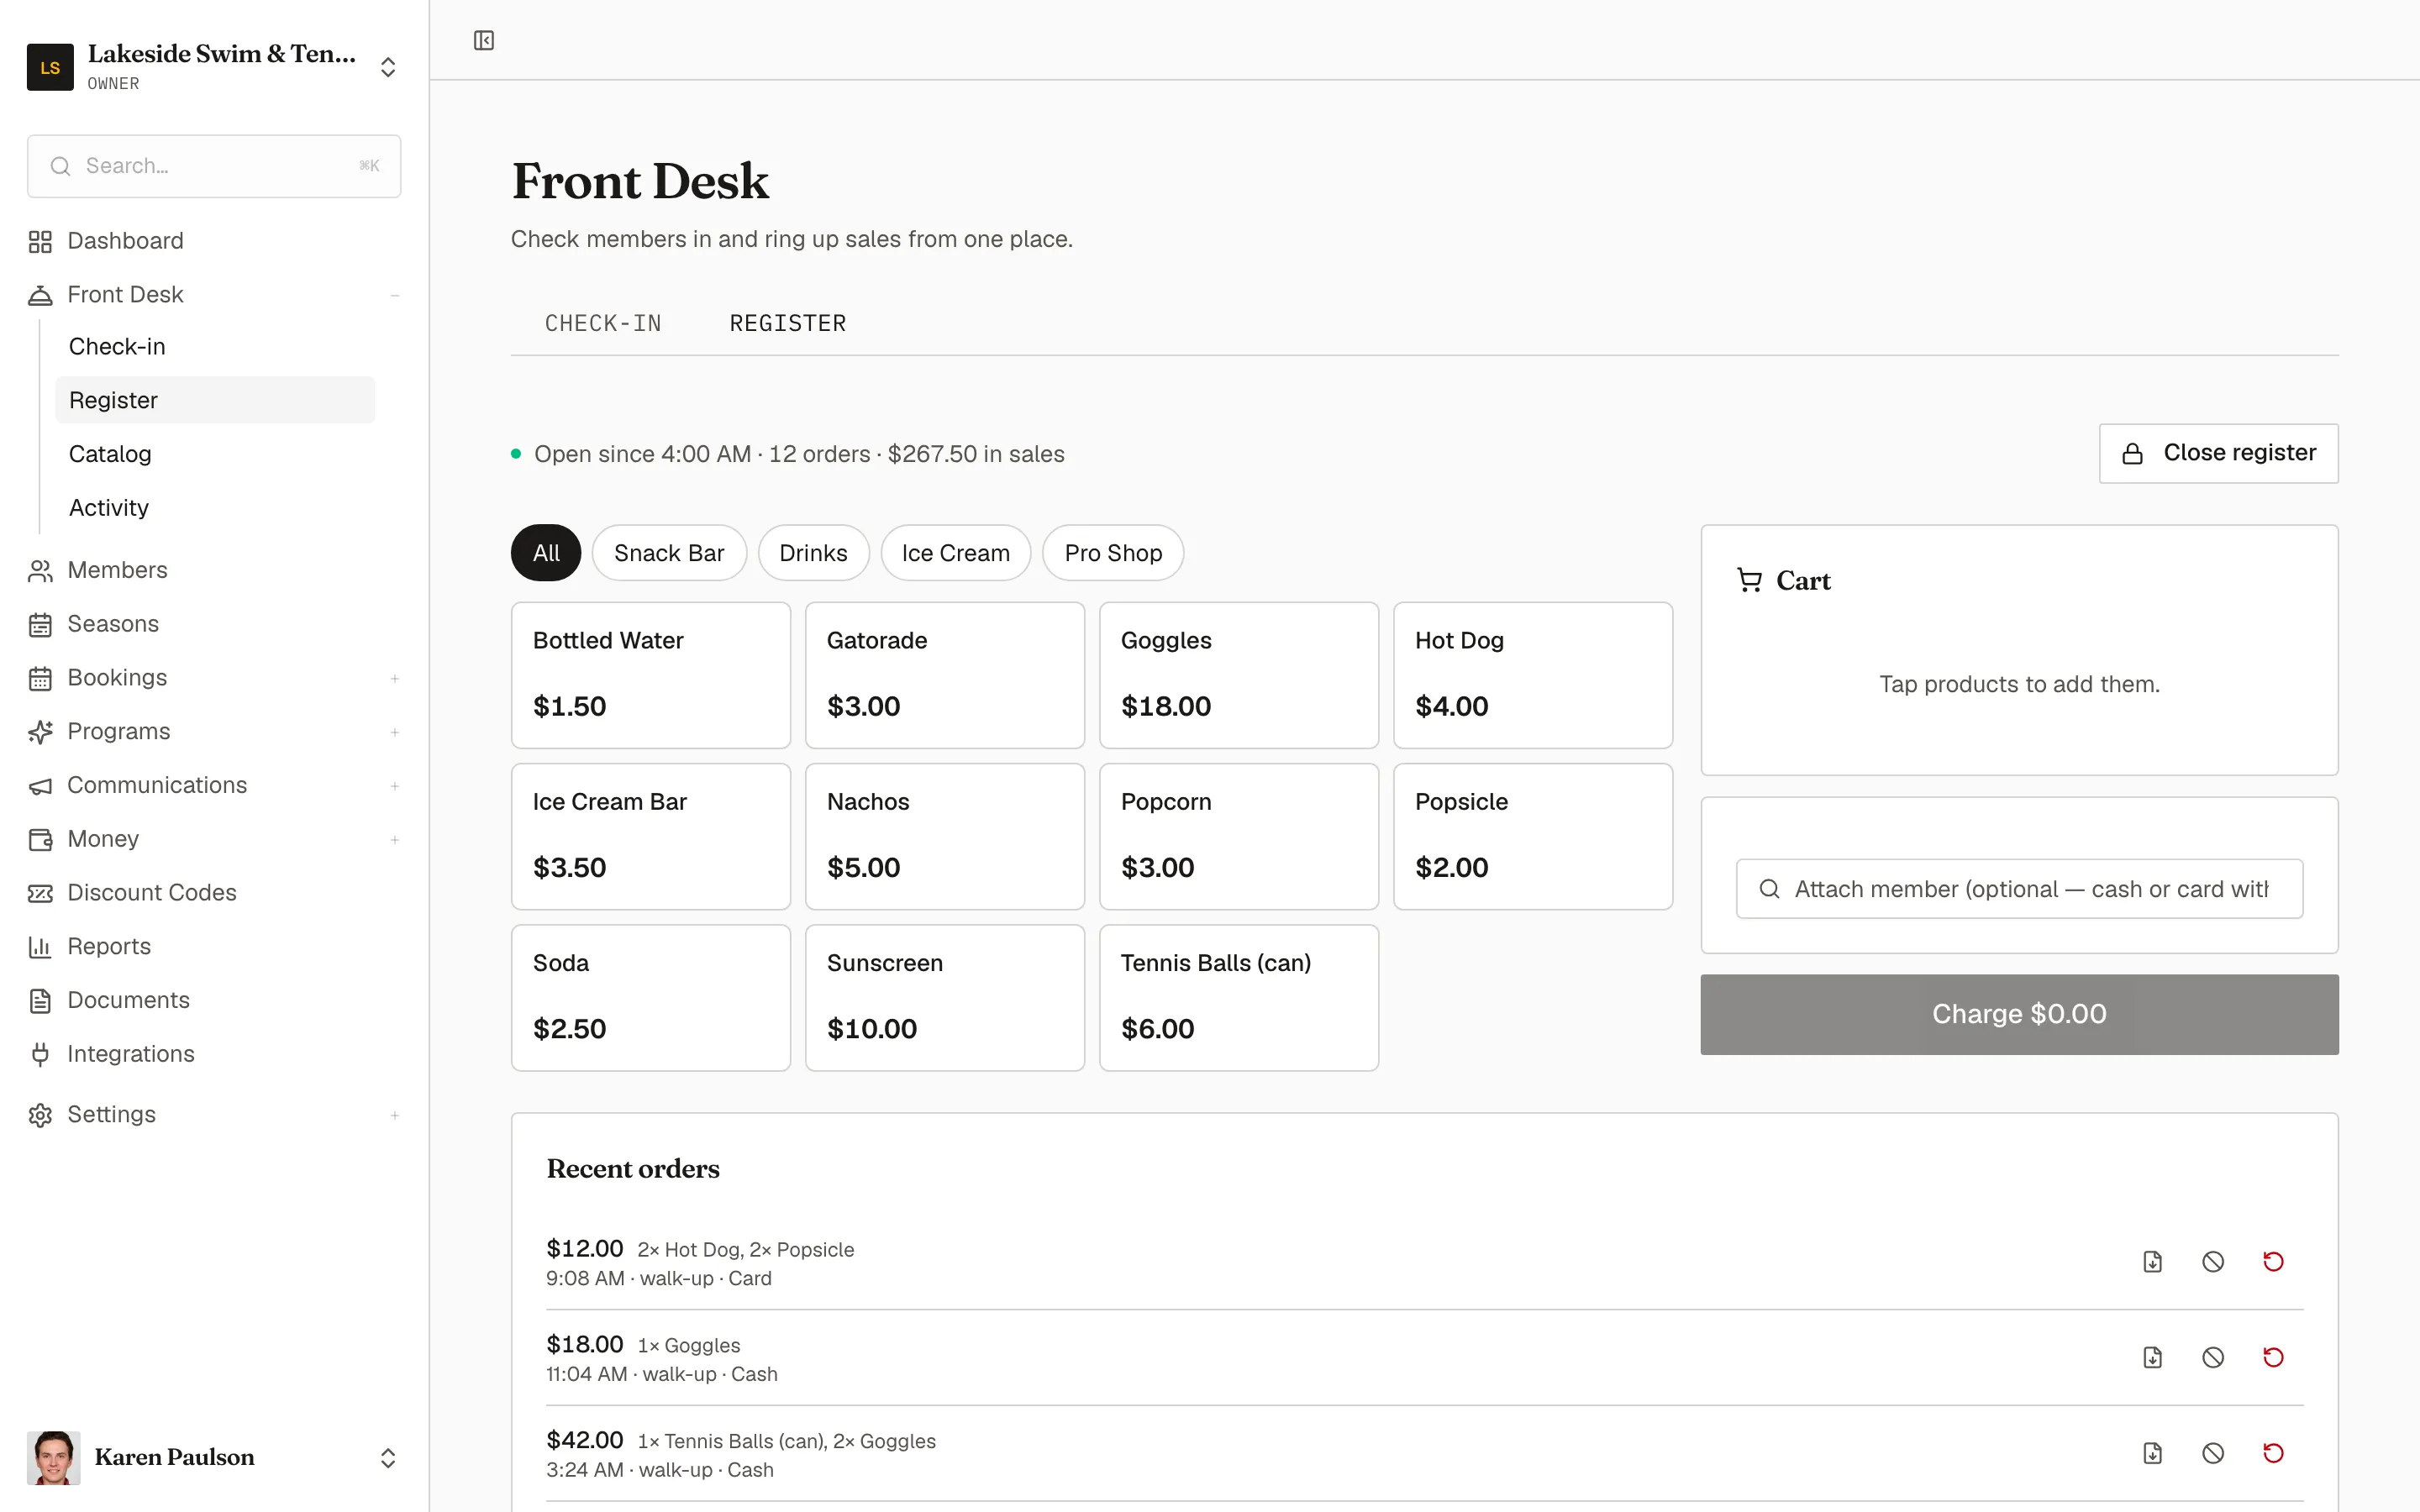Void the $18.00 Goggles order
The height and width of the screenshot is (1512, 2420).
click(x=2213, y=1358)
